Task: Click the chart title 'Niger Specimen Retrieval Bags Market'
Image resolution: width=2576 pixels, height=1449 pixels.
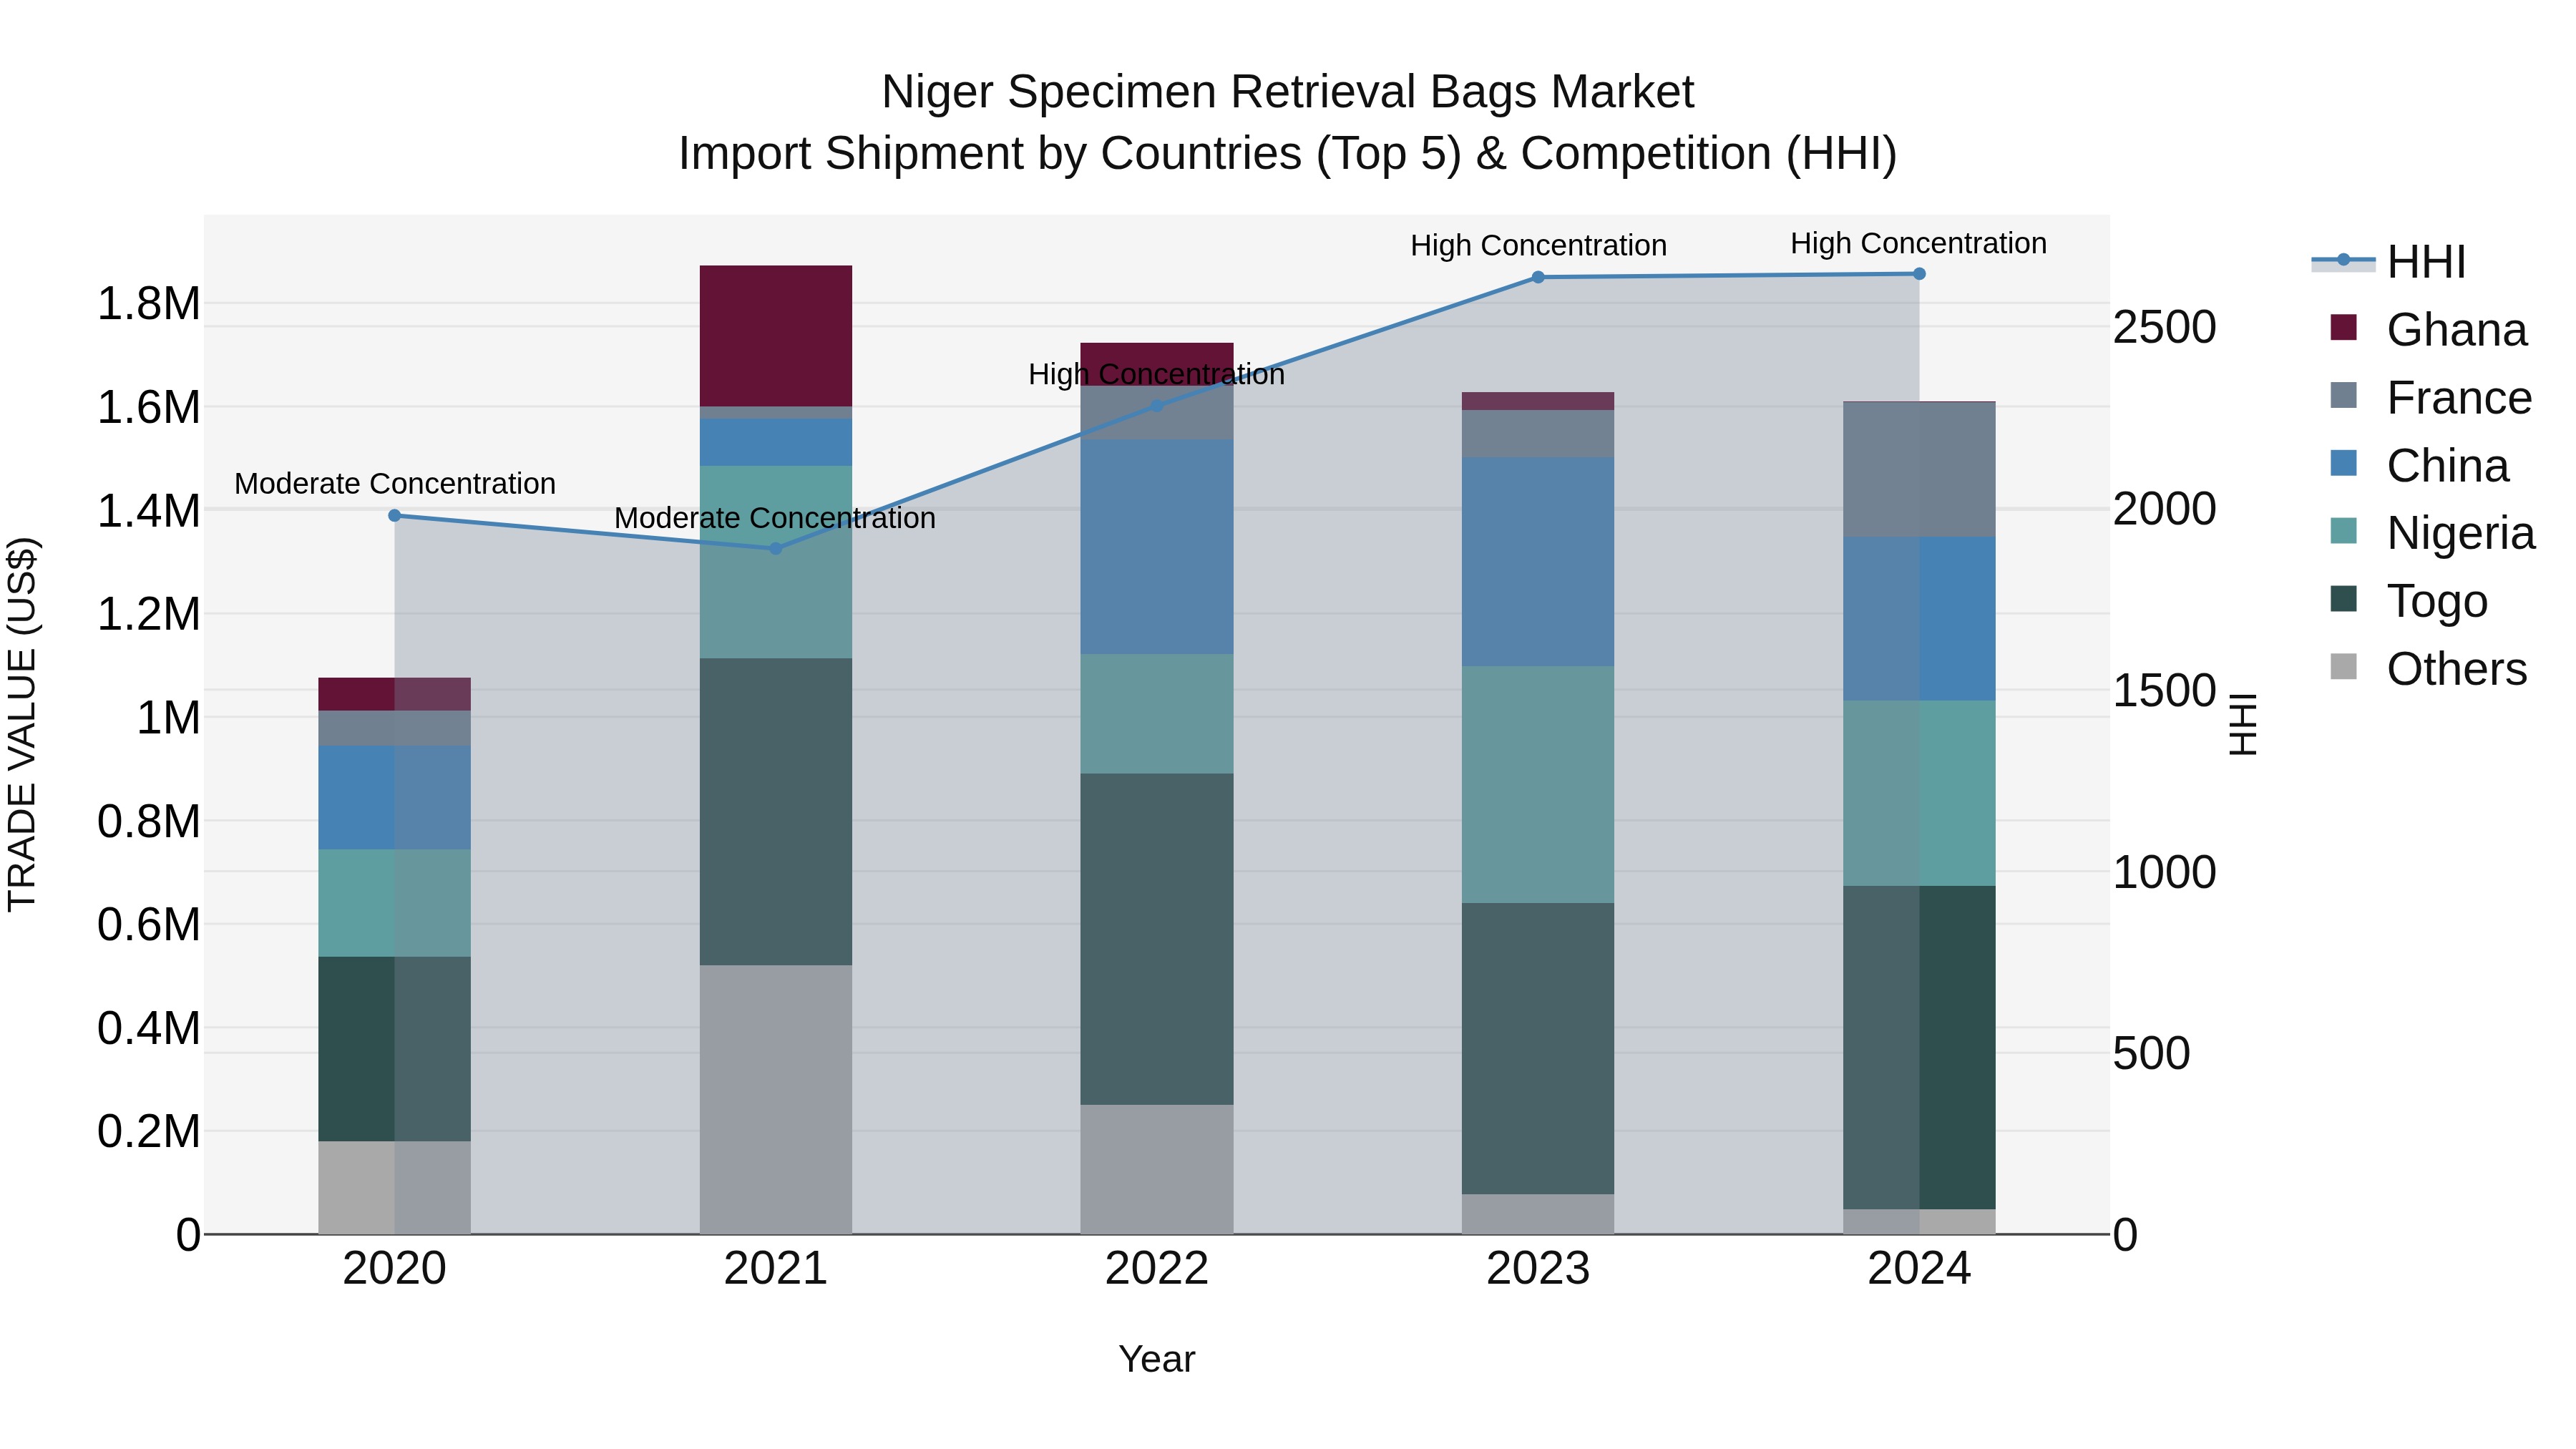Action: [x=1288, y=92]
